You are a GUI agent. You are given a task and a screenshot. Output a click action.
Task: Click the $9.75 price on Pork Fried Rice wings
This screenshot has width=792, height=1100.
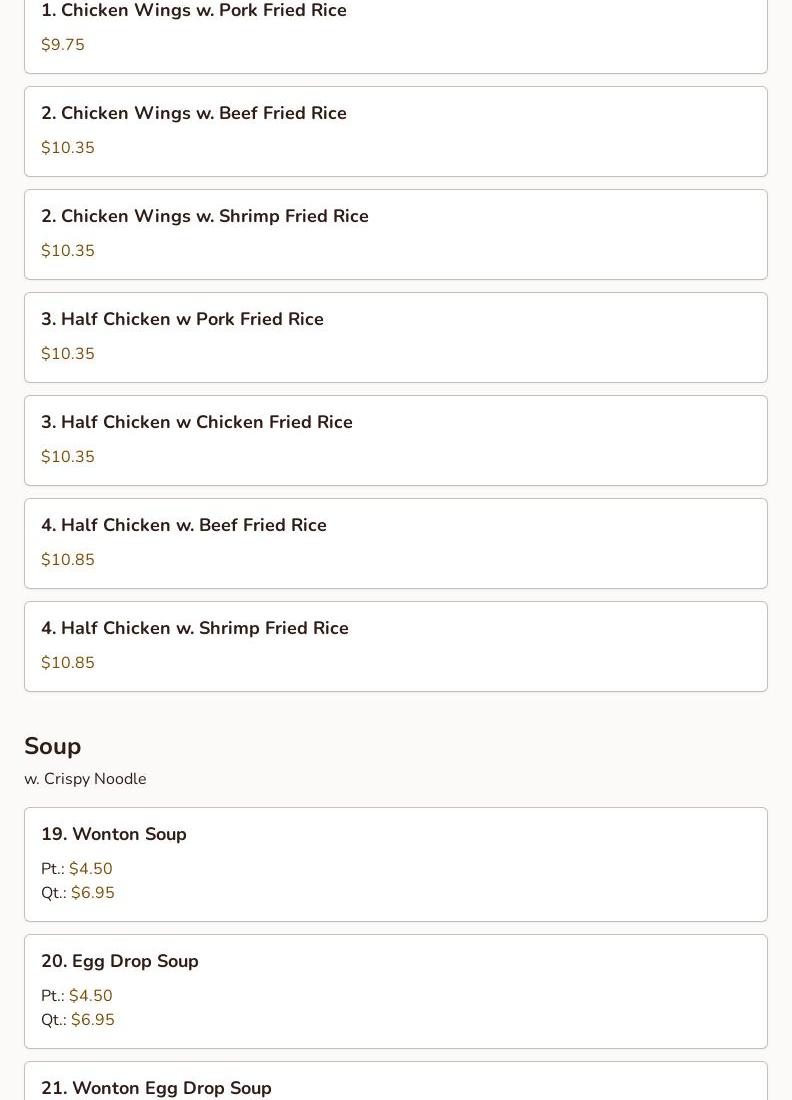click(62, 44)
